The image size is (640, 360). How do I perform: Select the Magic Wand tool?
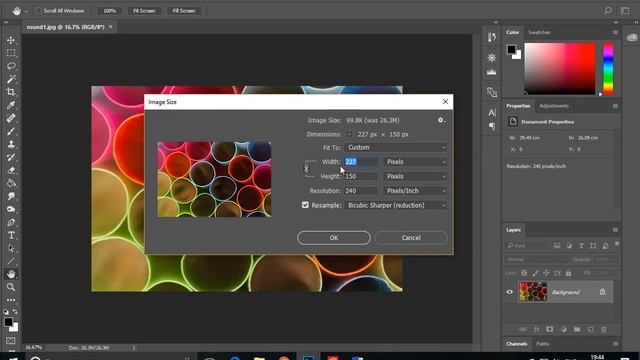11,79
